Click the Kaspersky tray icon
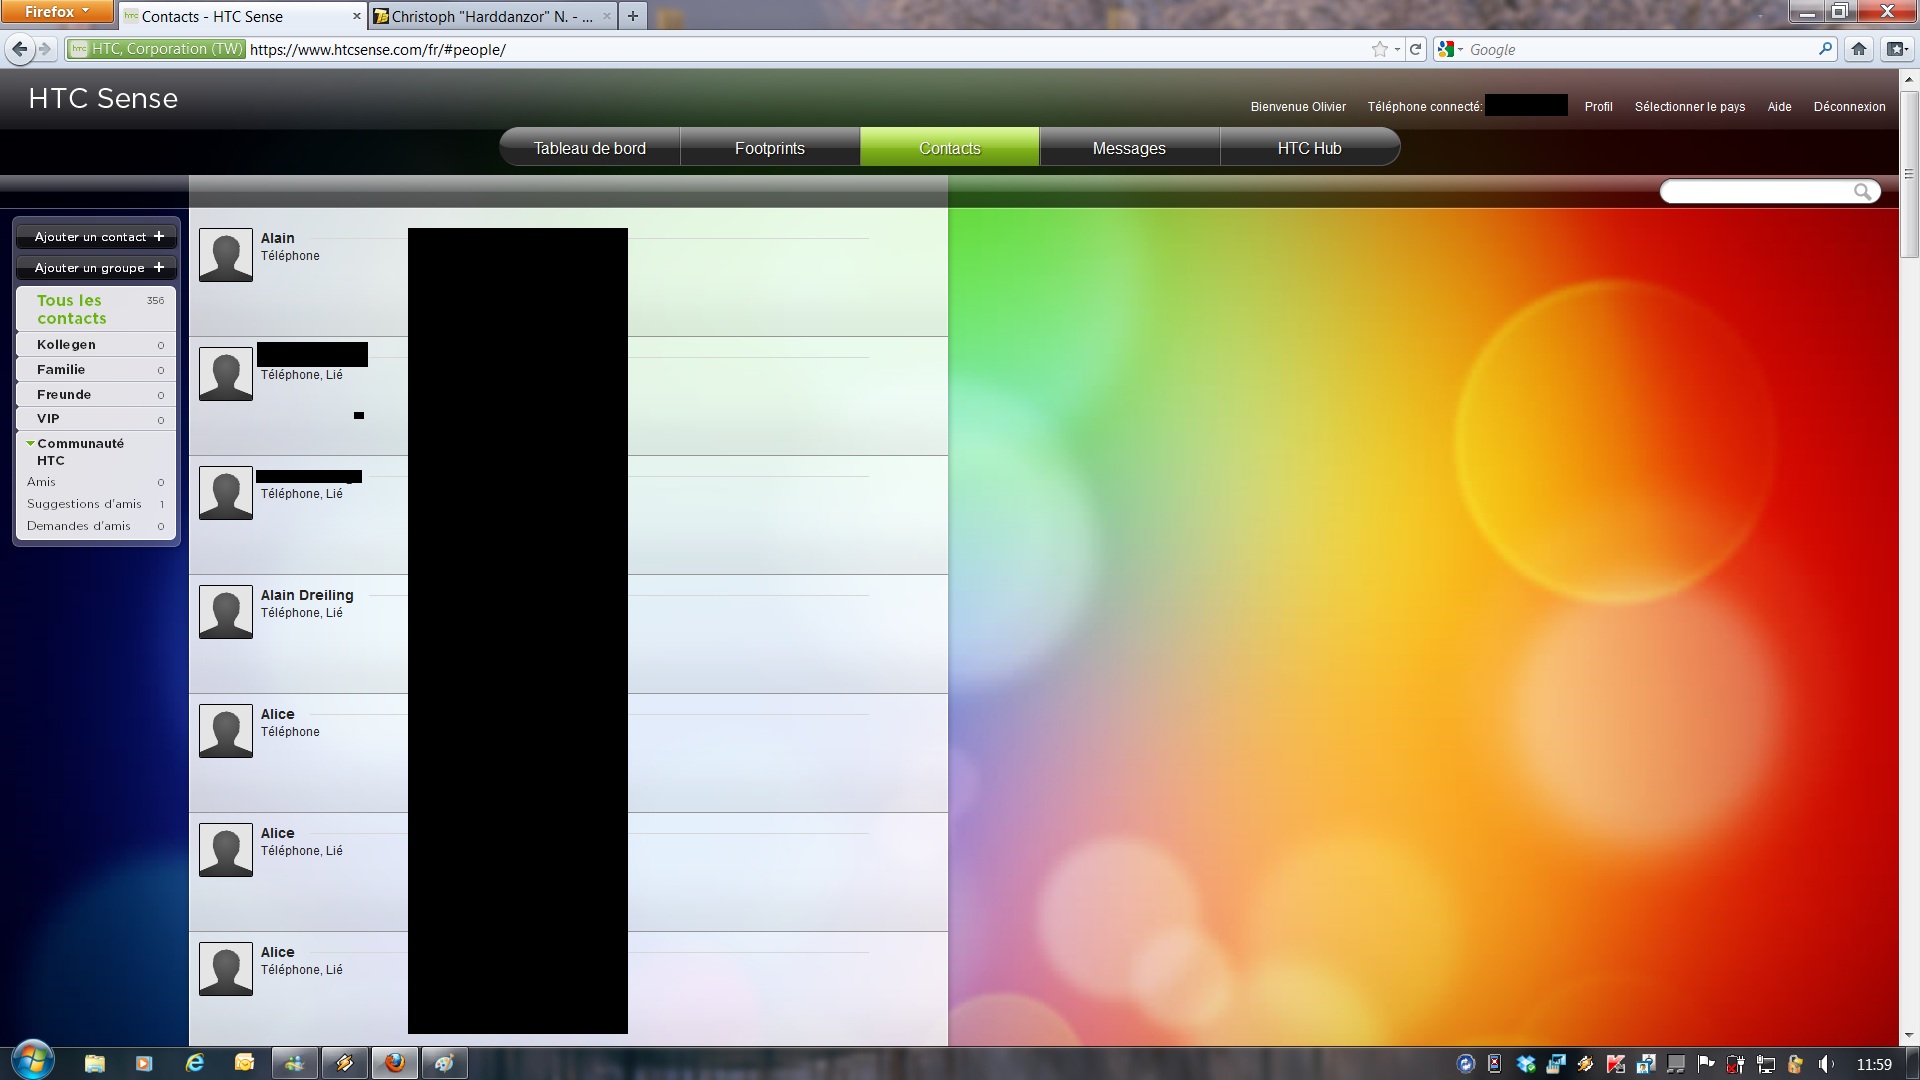Viewport: 1920px width, 1080px height. click(x=1615, y=1064)
